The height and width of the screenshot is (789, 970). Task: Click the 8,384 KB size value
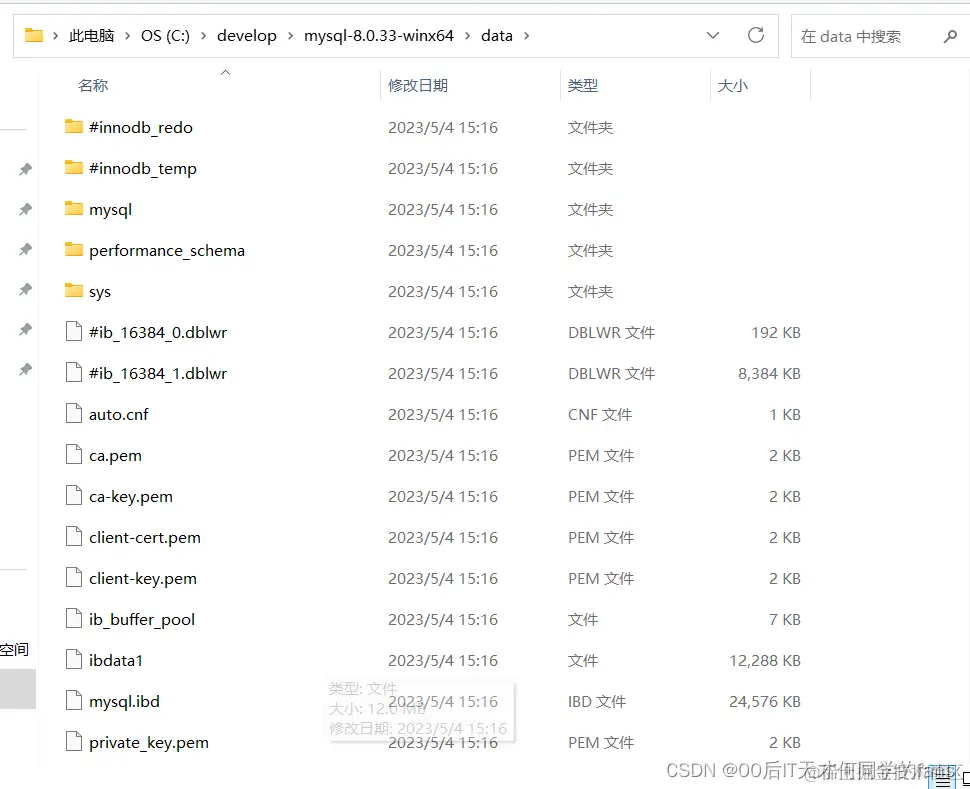point(769,373)
